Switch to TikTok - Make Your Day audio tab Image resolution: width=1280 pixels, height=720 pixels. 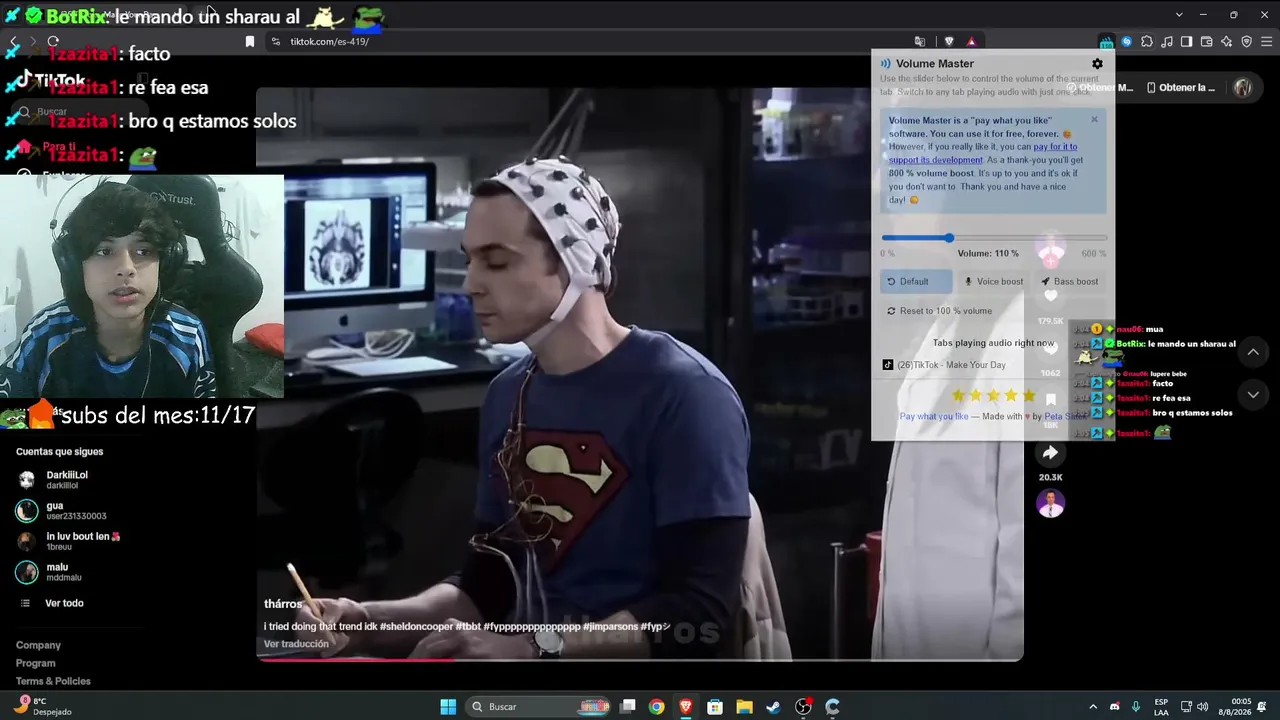(x=943, y=365)
